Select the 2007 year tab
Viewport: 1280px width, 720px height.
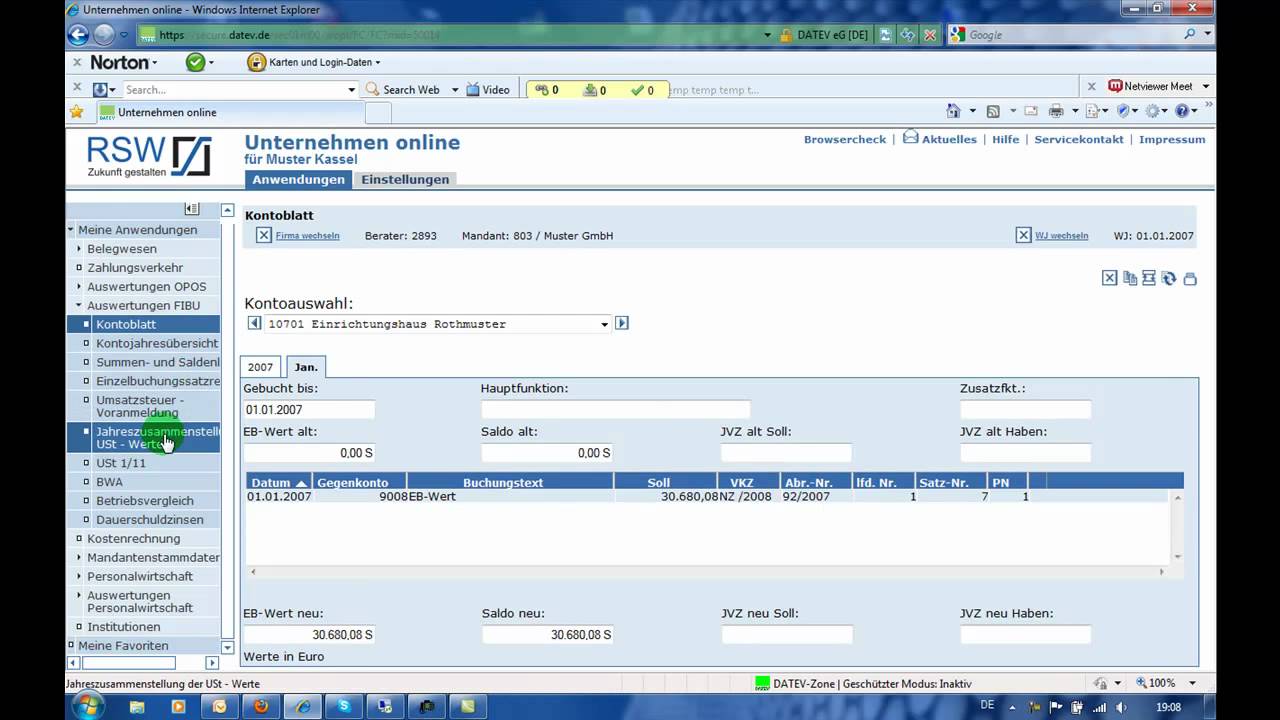click(260, 367)
